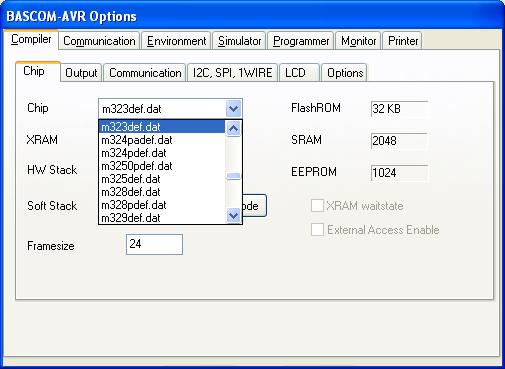This screenshot has width=505, height=369.
Task: Collapse the Chip dropdown via its arrow
Action: [233, 108]
